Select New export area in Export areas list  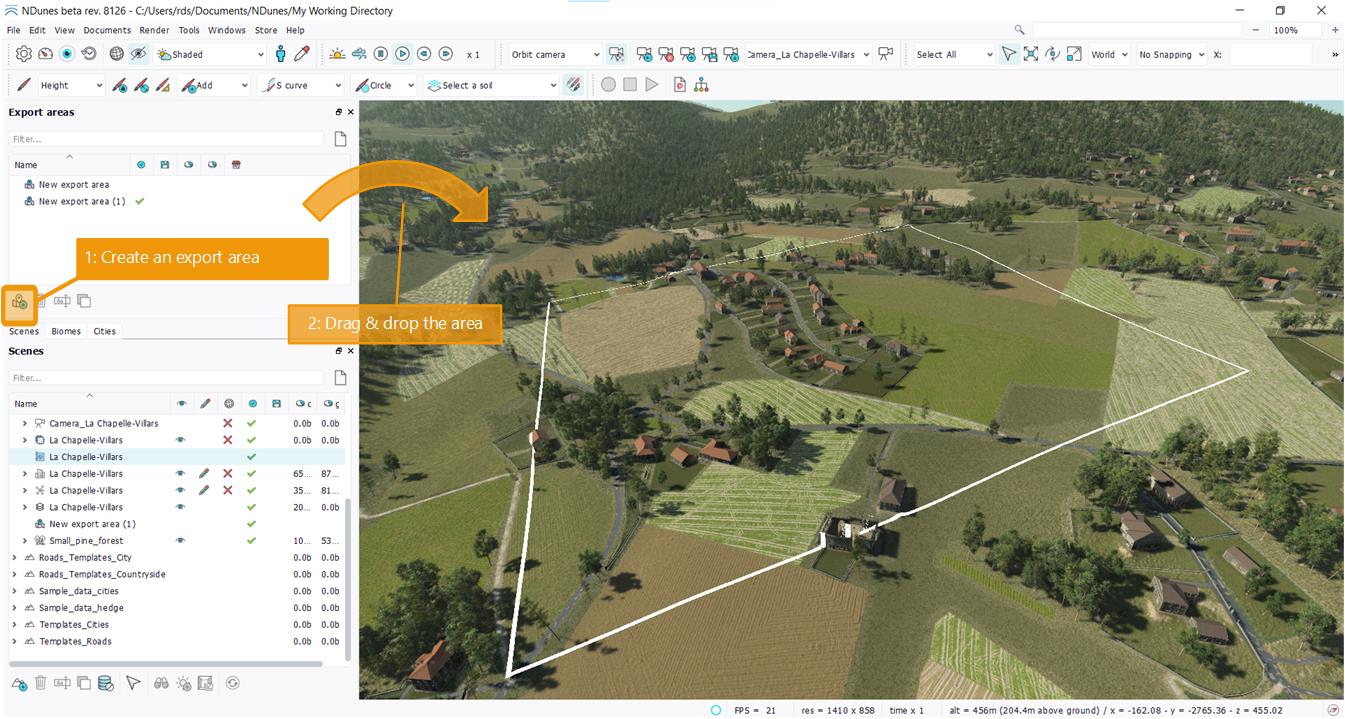[73, 185]
